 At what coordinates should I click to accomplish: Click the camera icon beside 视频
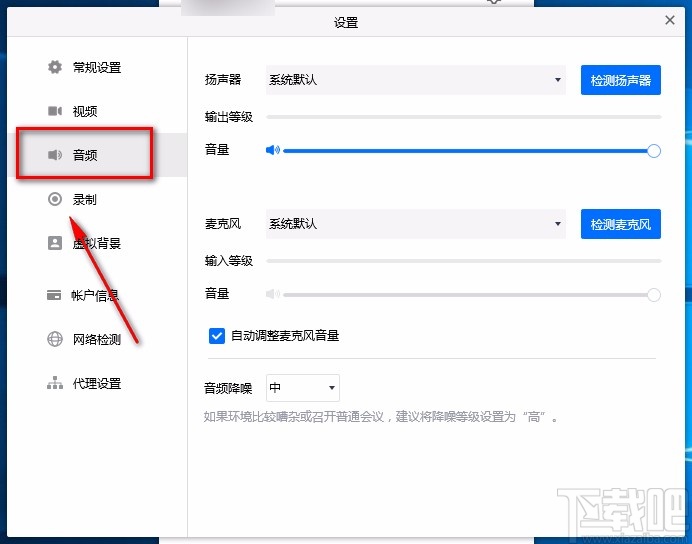55,111
